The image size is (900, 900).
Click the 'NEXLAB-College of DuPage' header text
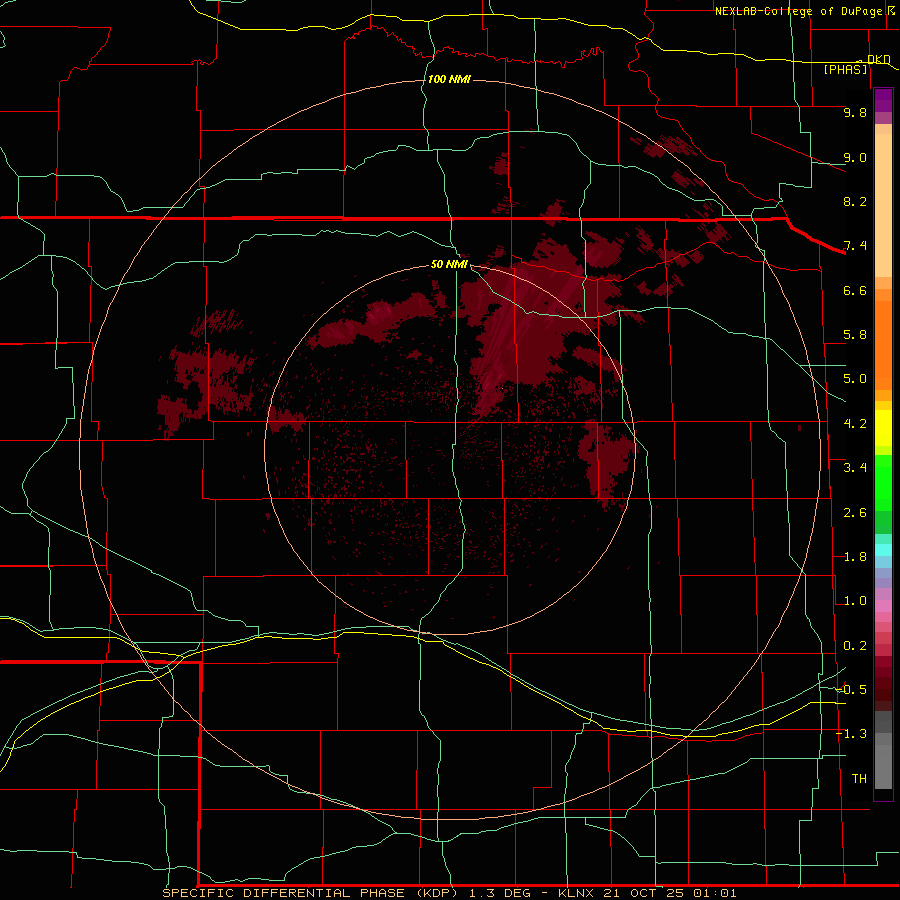[799, 11]
